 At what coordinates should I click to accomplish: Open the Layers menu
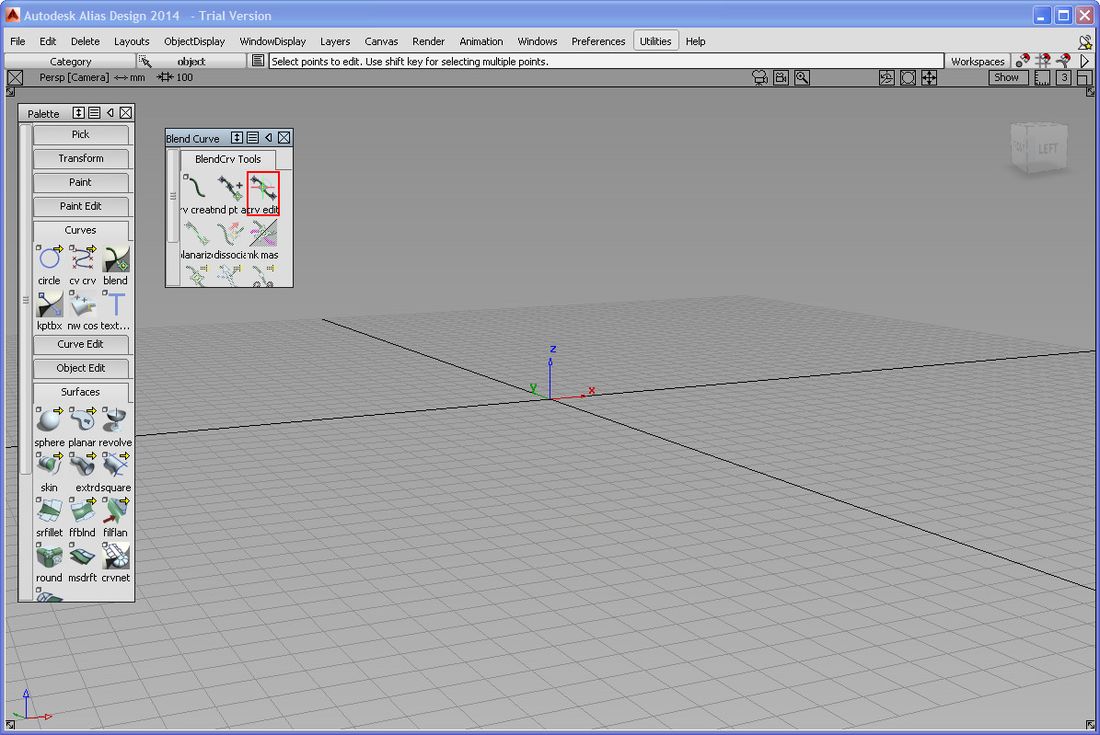pyautogui.click(x=335, y=41)
